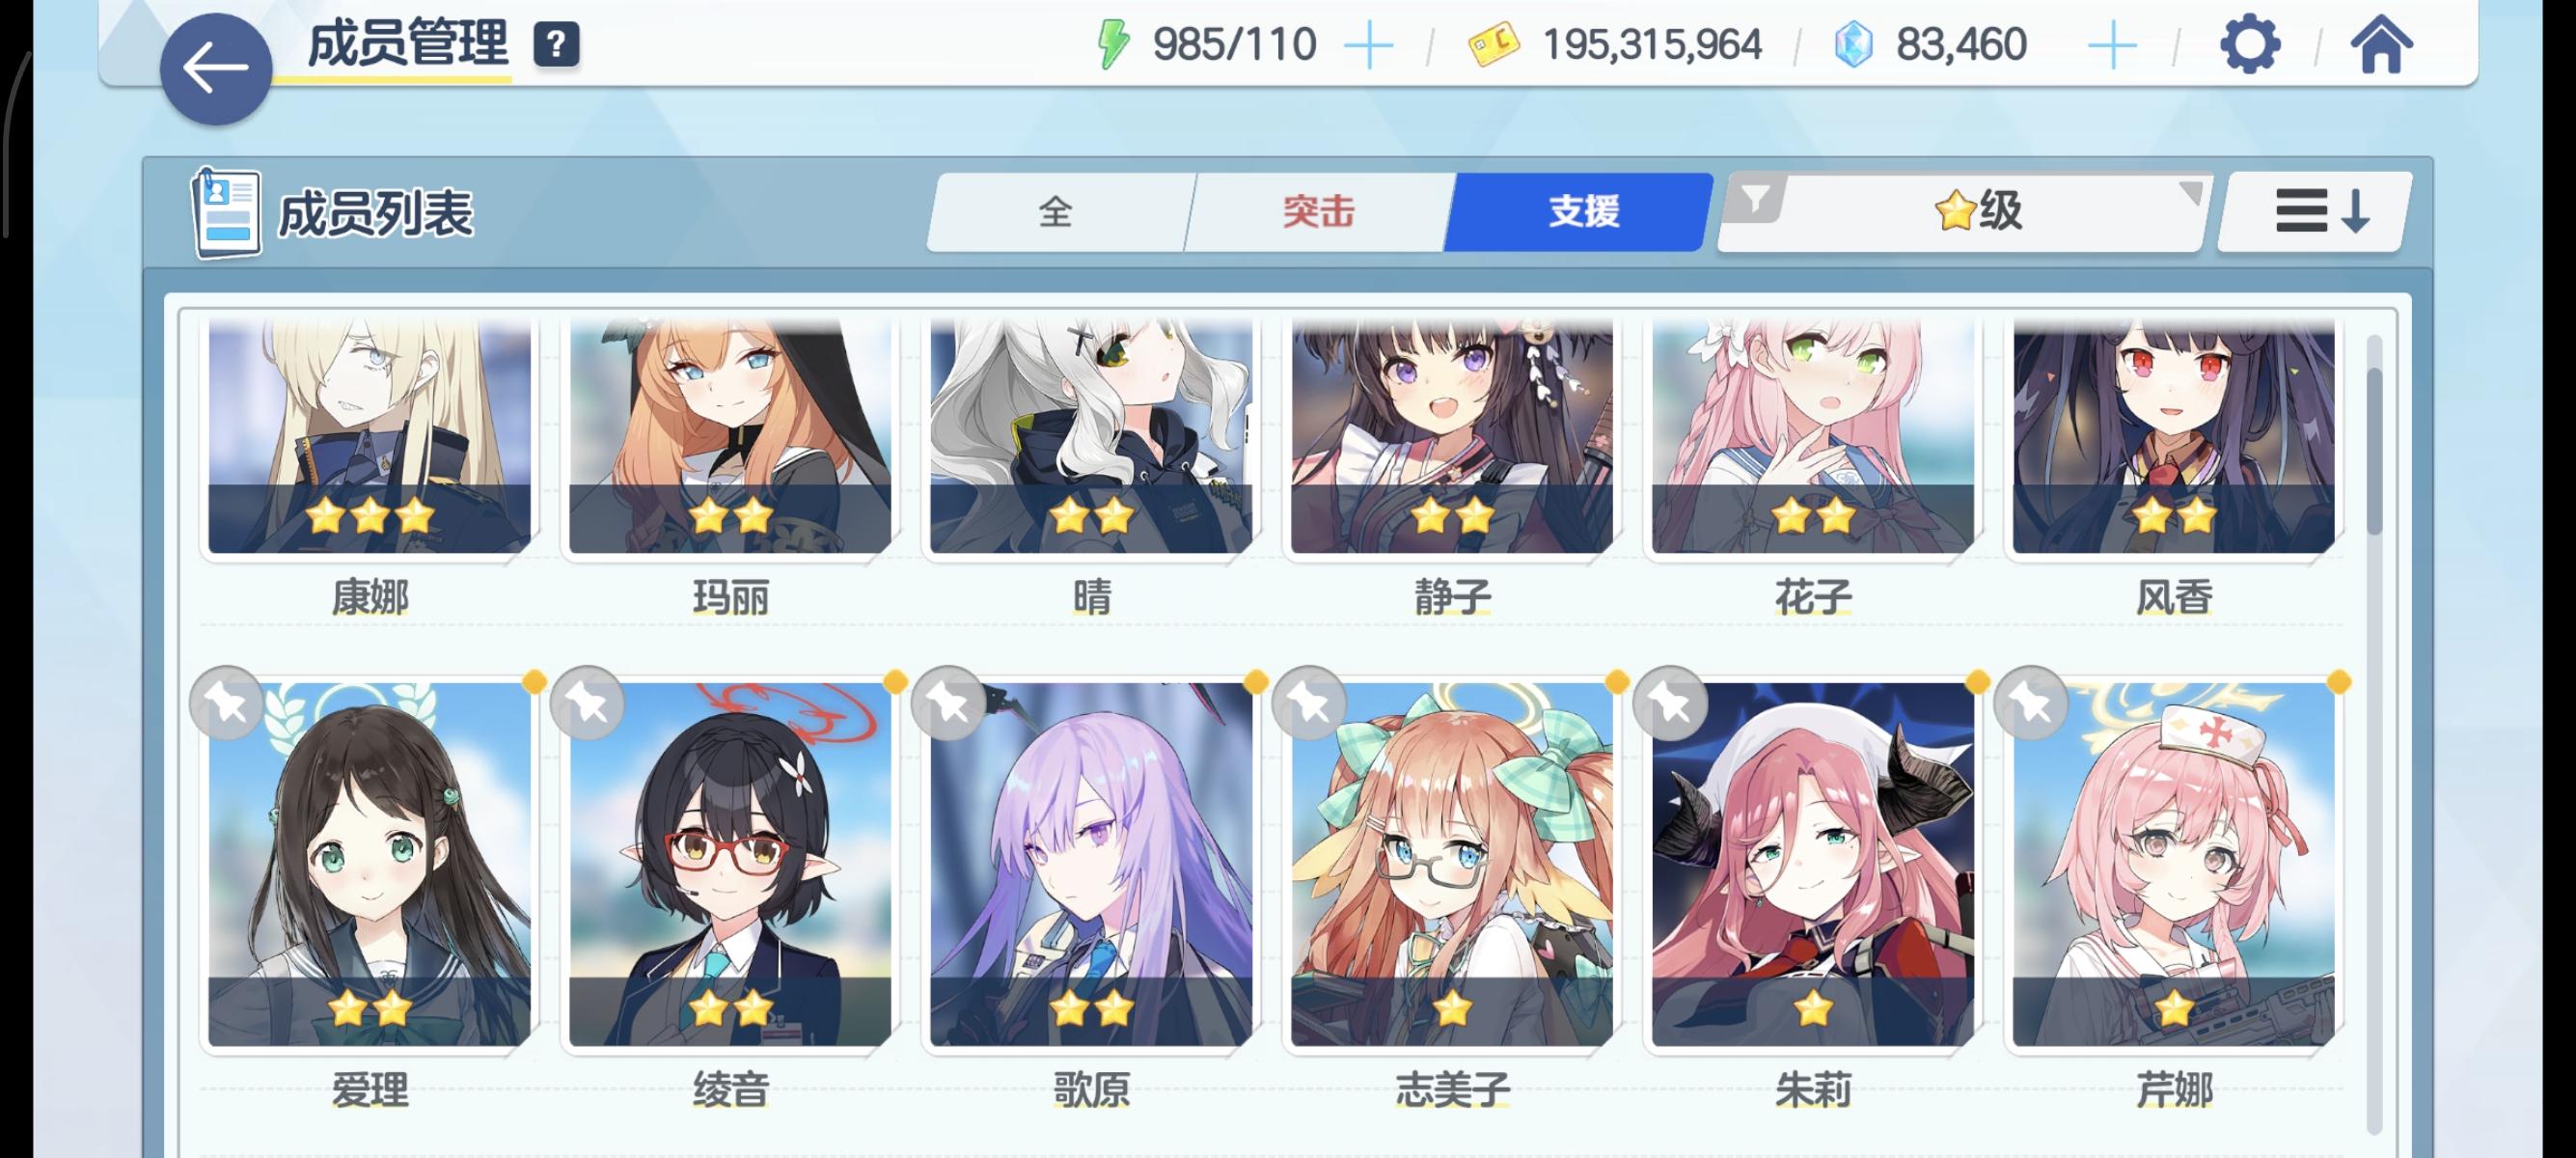Add blue gems with the plus icon
Viewport: 2576px width, 1158px height.
[2112, 45]
